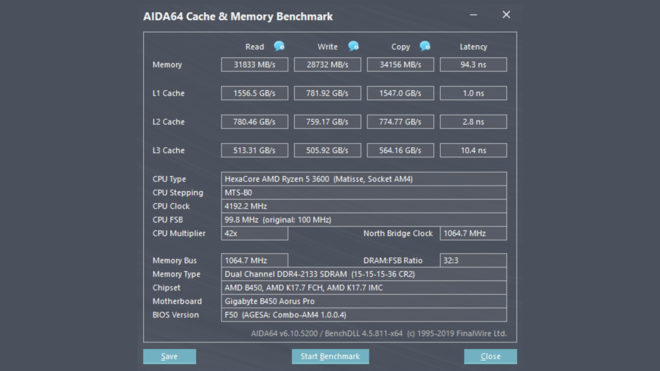Image resolution: width=660 pixels, height=371 pixels.
Task: Click the North Bridge Clock value 1064.7 MHz
Action: 474,233
